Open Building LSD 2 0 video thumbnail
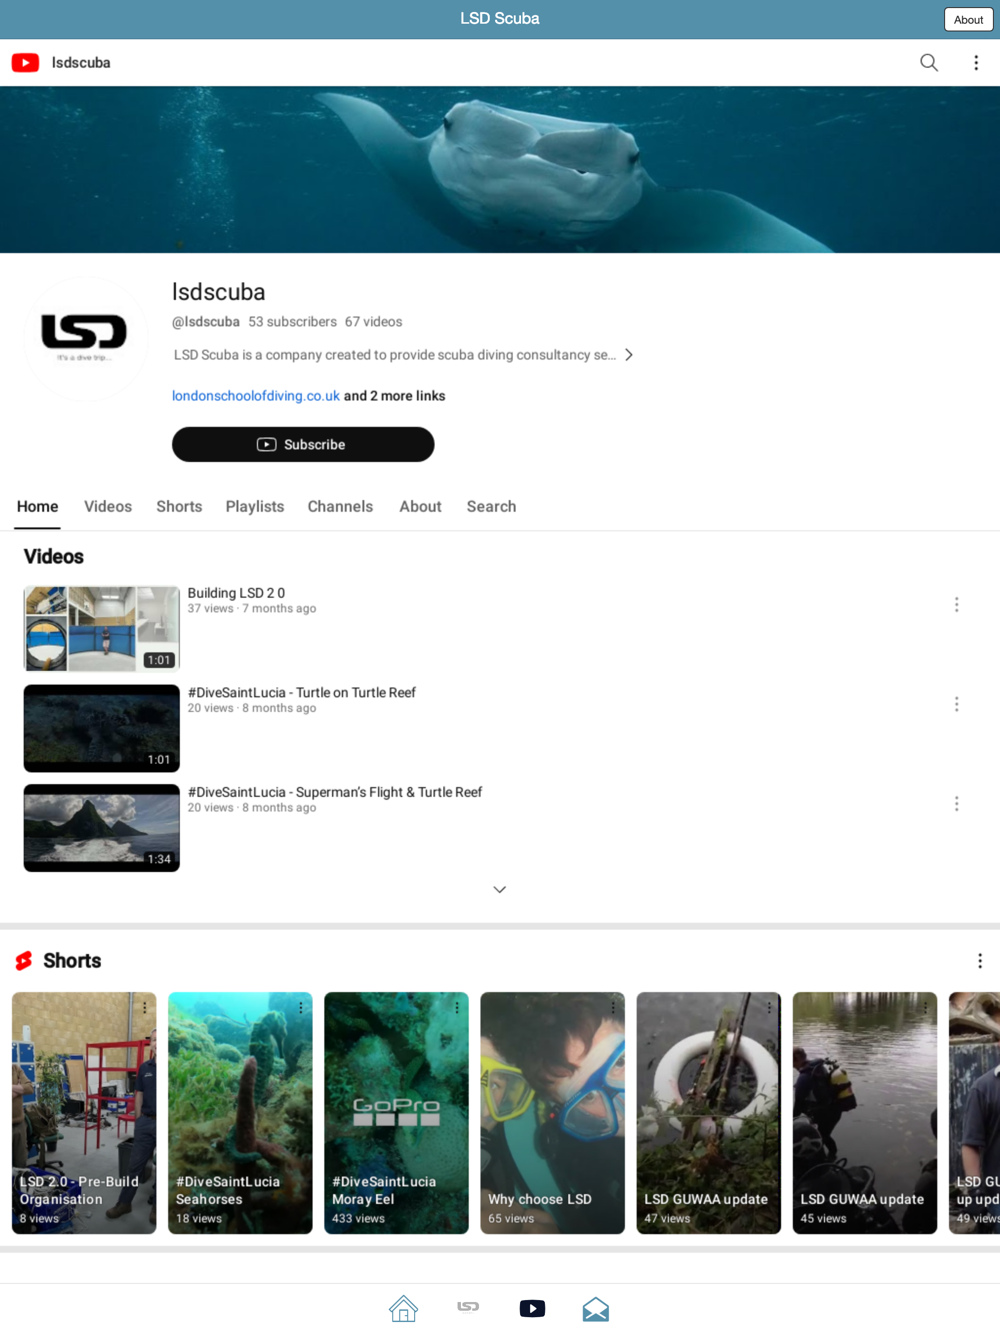Image resolution: width=1000 pixels, height=1334 pixels. tap(102, 628)
